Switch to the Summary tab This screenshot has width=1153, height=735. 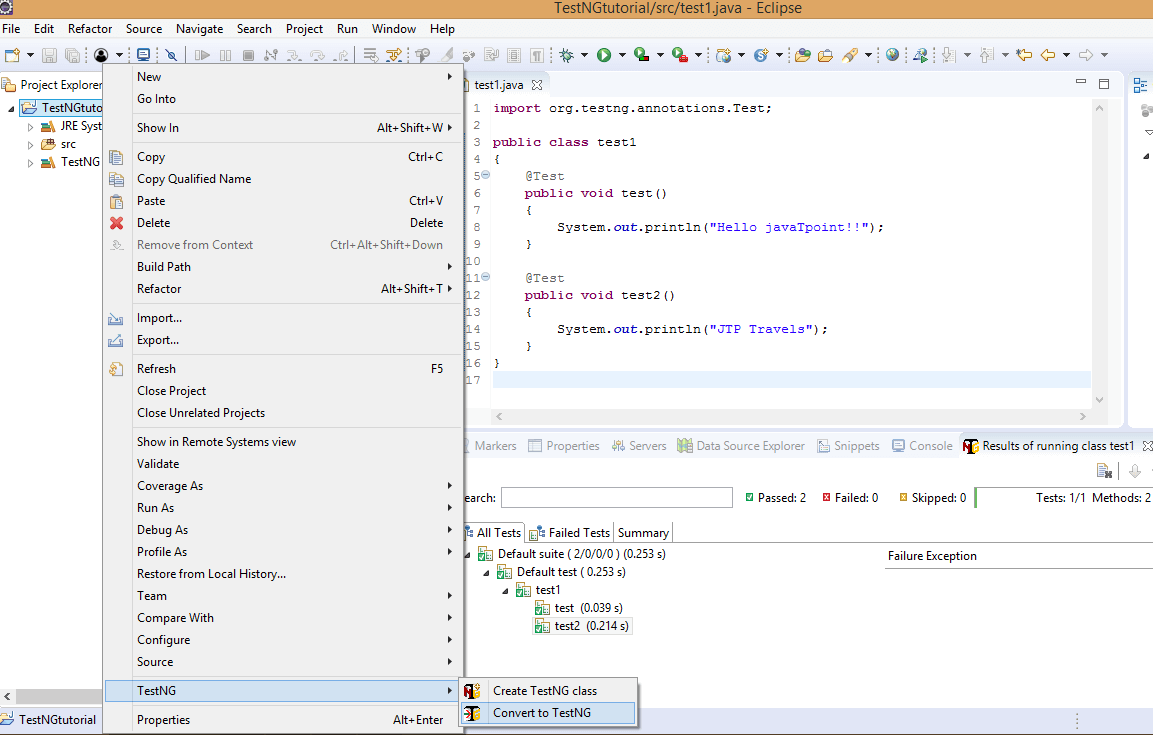[643, 533]
